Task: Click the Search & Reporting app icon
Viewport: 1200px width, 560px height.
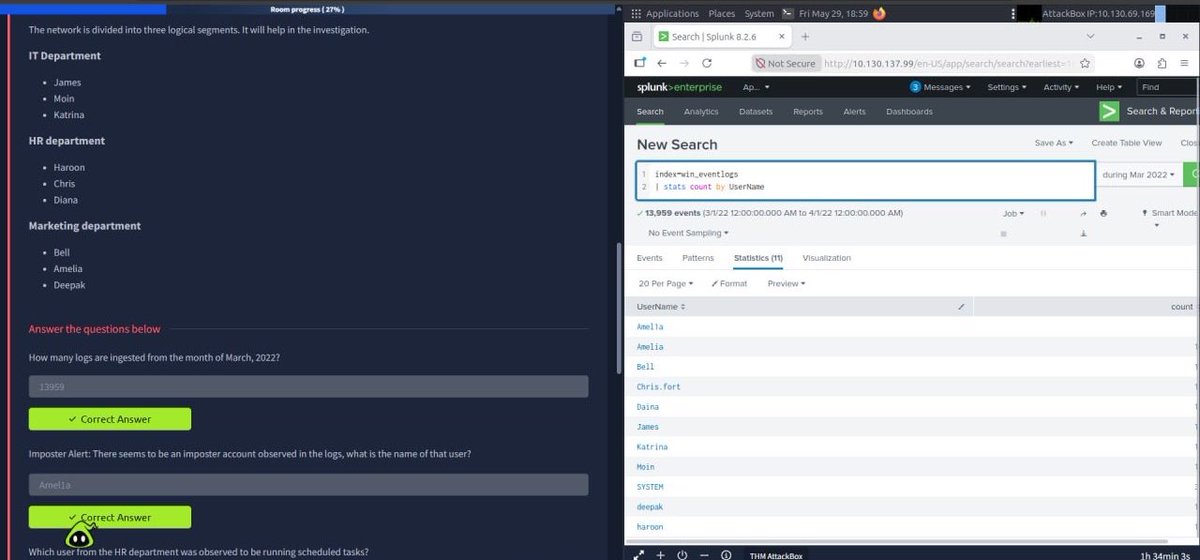Action: click(1108, 111)
